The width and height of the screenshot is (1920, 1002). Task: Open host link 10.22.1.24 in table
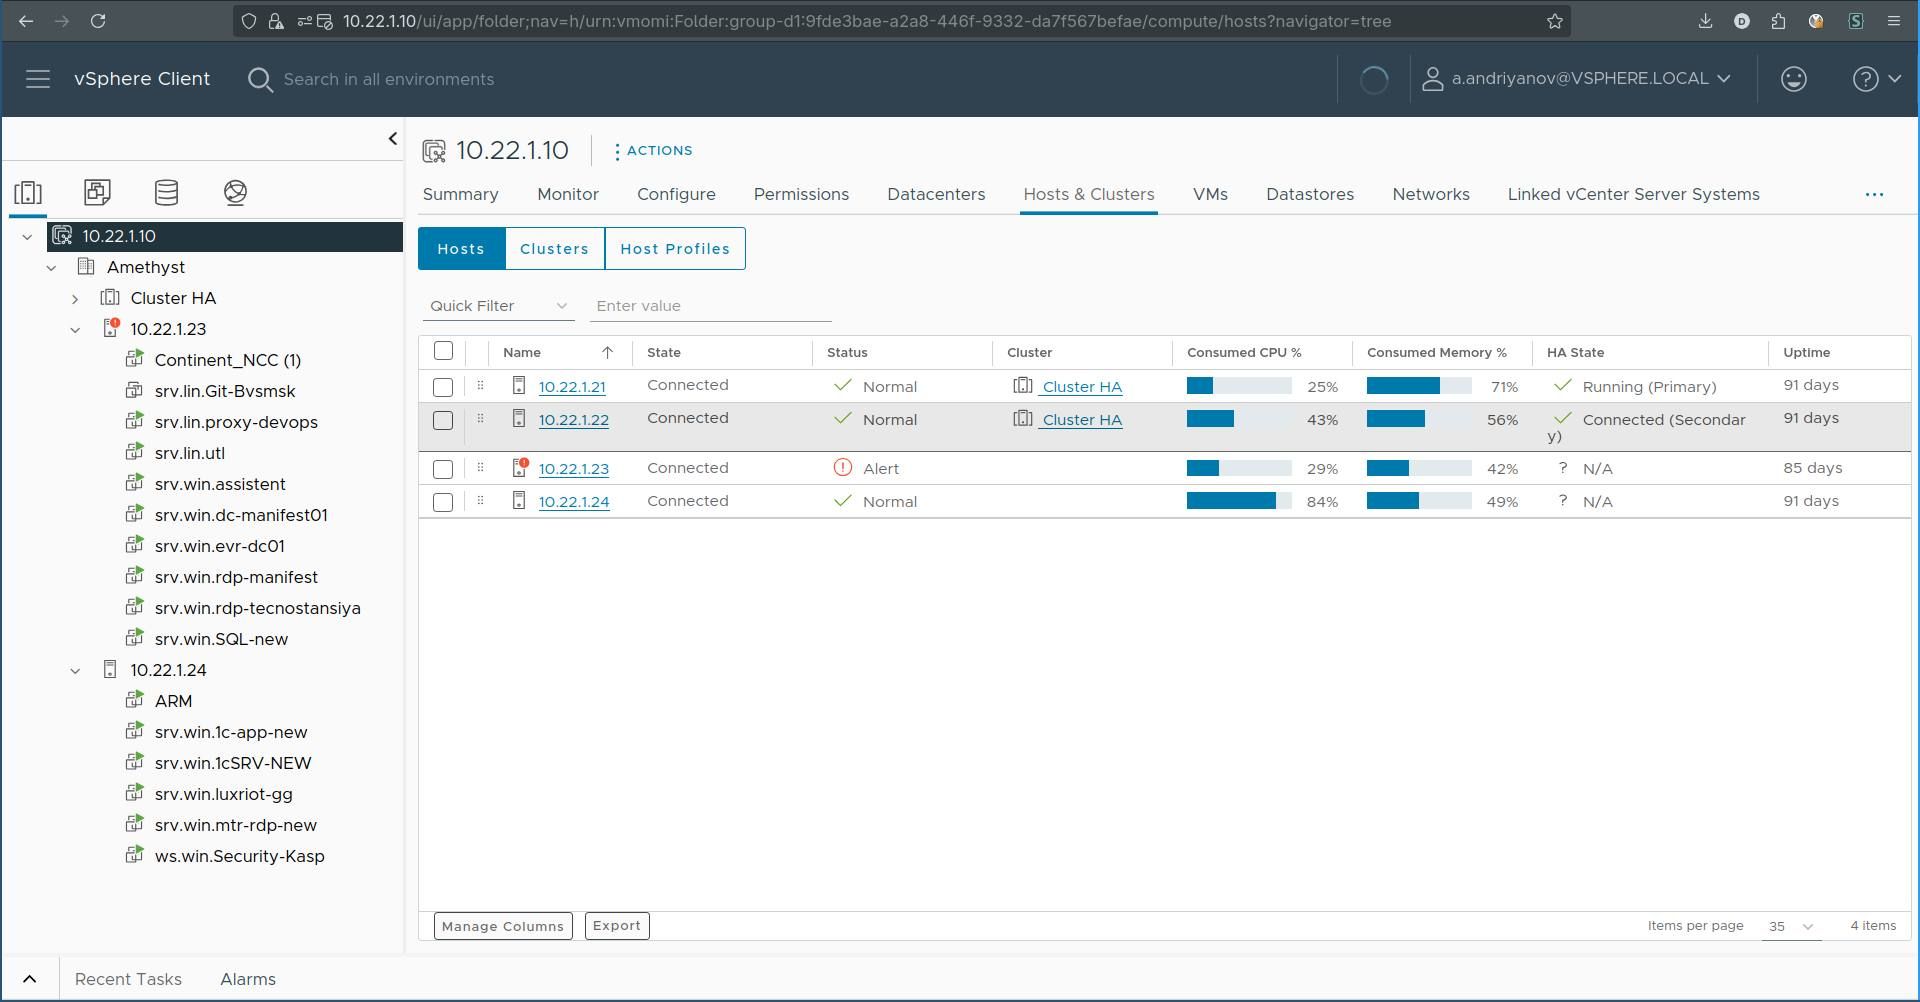coord(573,502)
